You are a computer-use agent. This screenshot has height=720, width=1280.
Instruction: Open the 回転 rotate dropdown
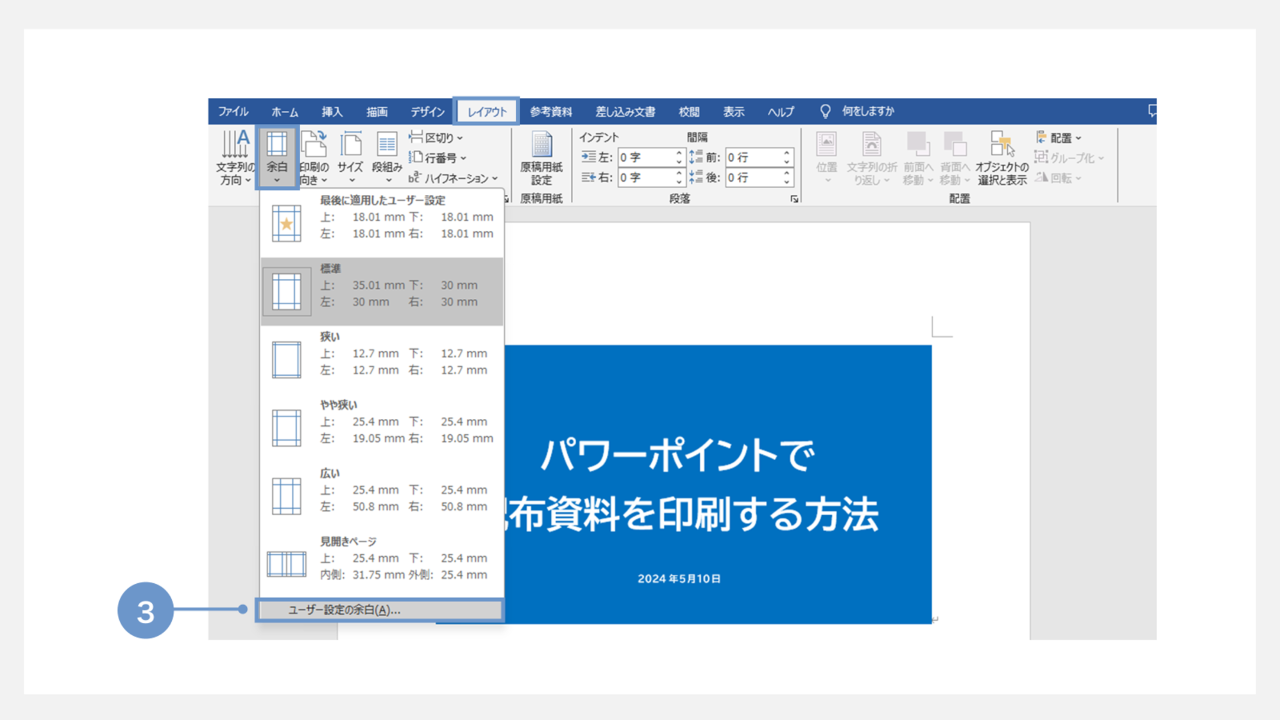1058,178
